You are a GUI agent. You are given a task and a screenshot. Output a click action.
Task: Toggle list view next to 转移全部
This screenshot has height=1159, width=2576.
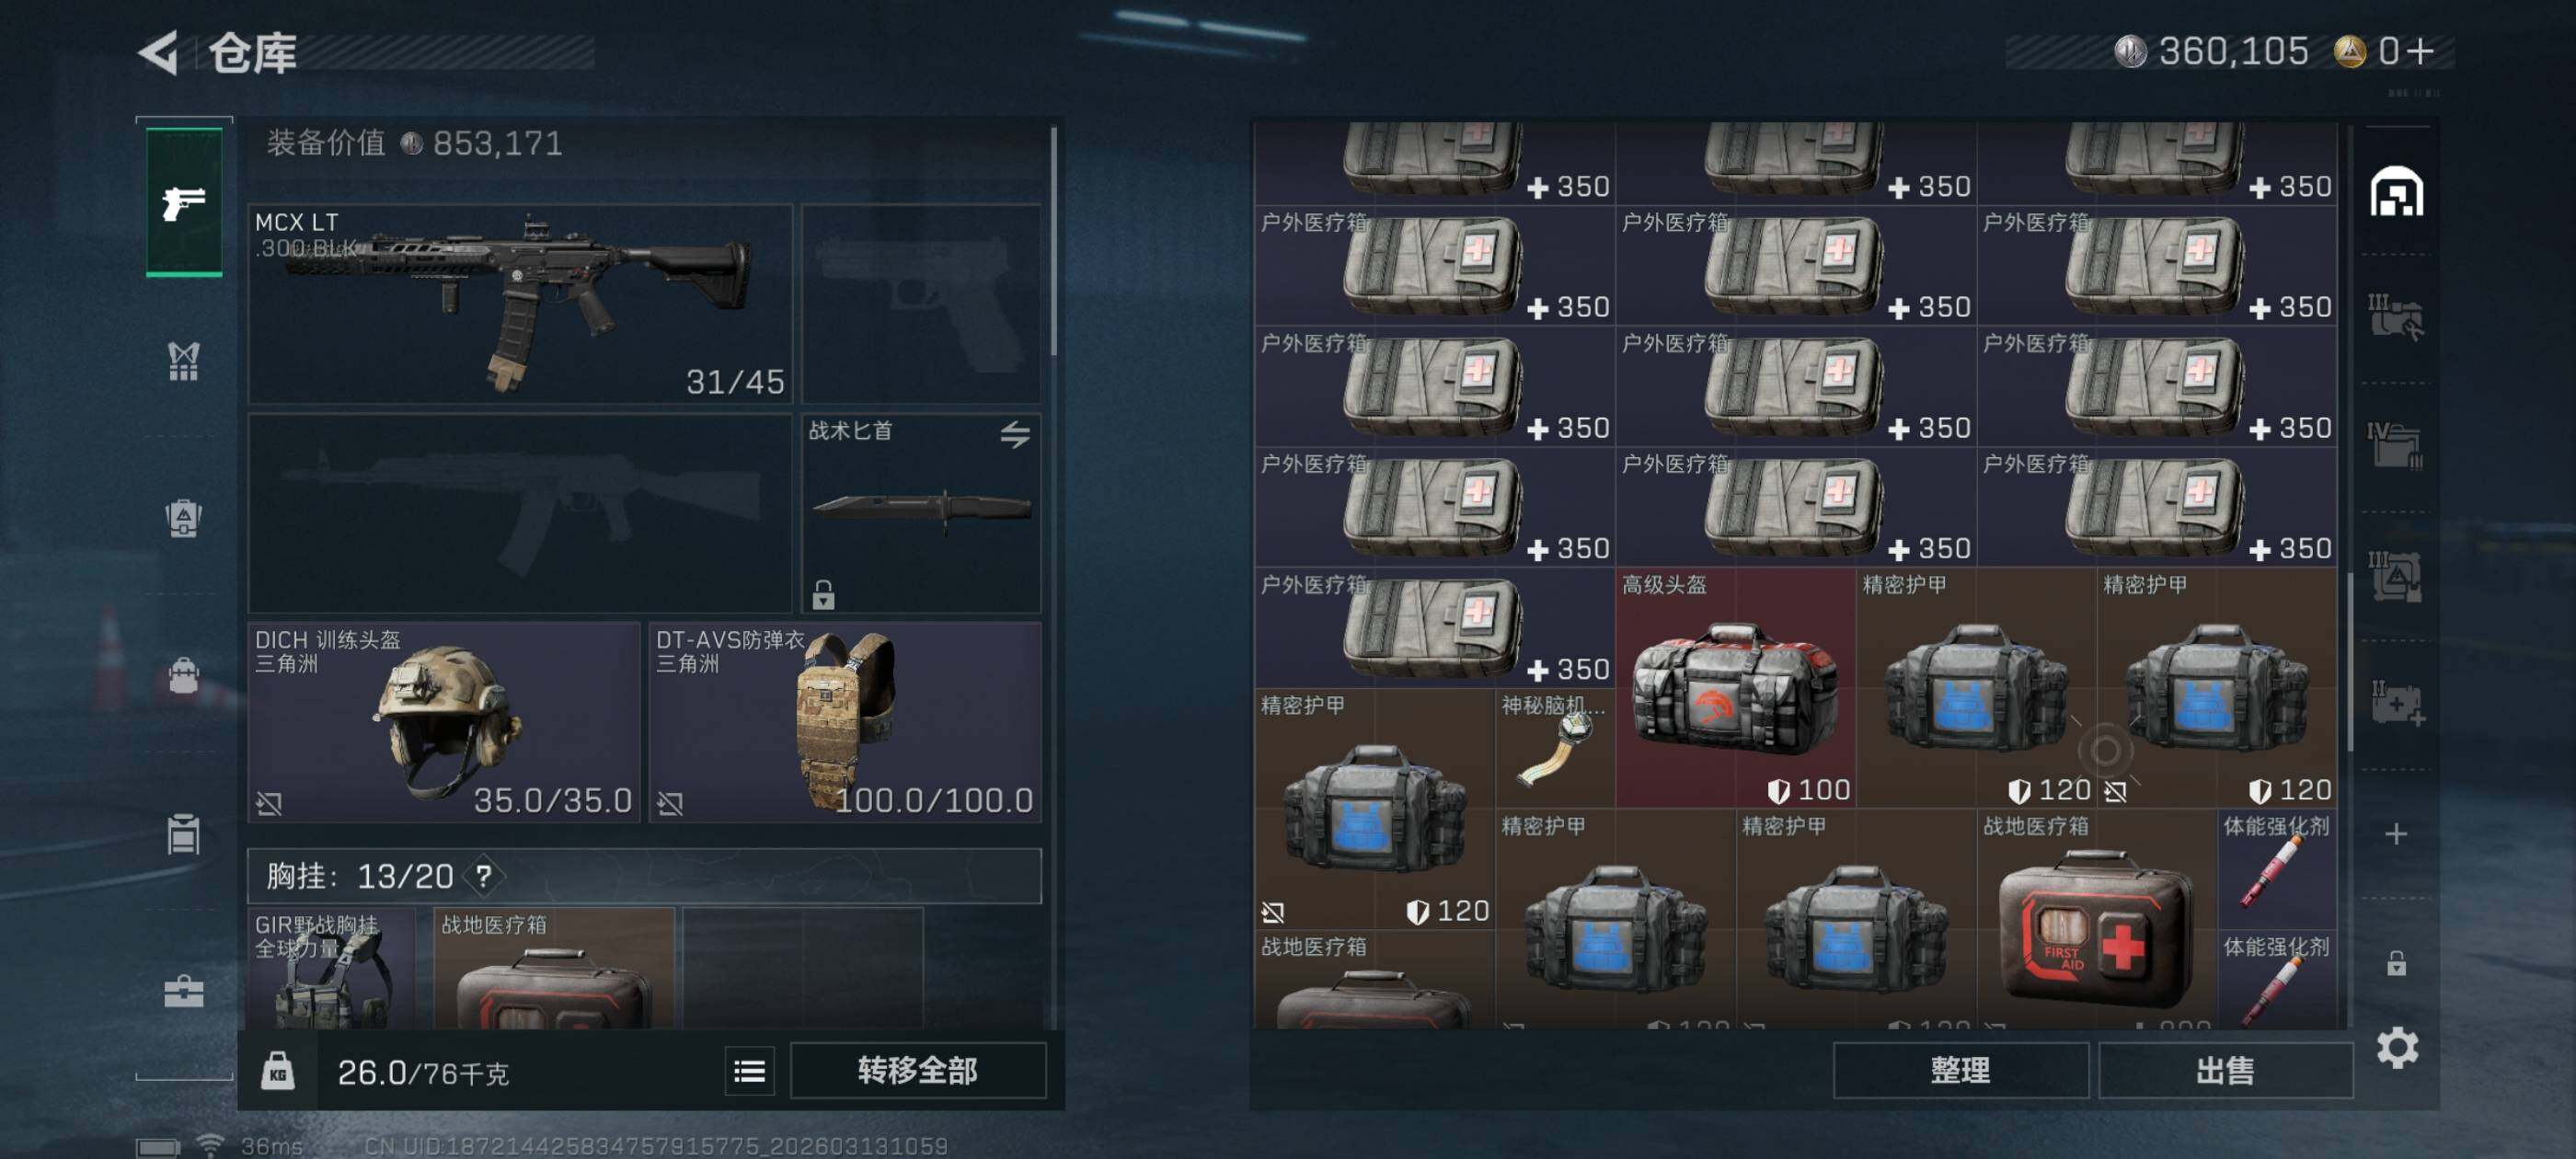pos(749,1071)
